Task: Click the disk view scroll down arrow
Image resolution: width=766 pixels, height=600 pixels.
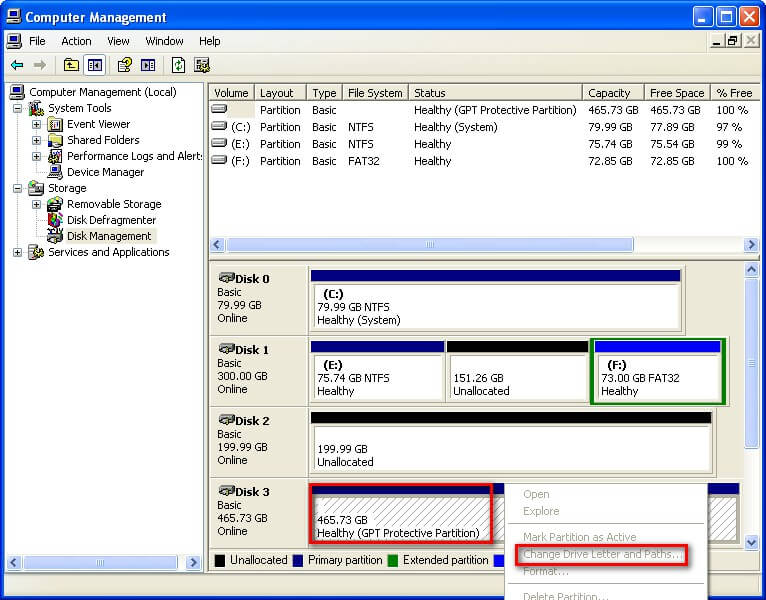Action: [x=751, y=541]
